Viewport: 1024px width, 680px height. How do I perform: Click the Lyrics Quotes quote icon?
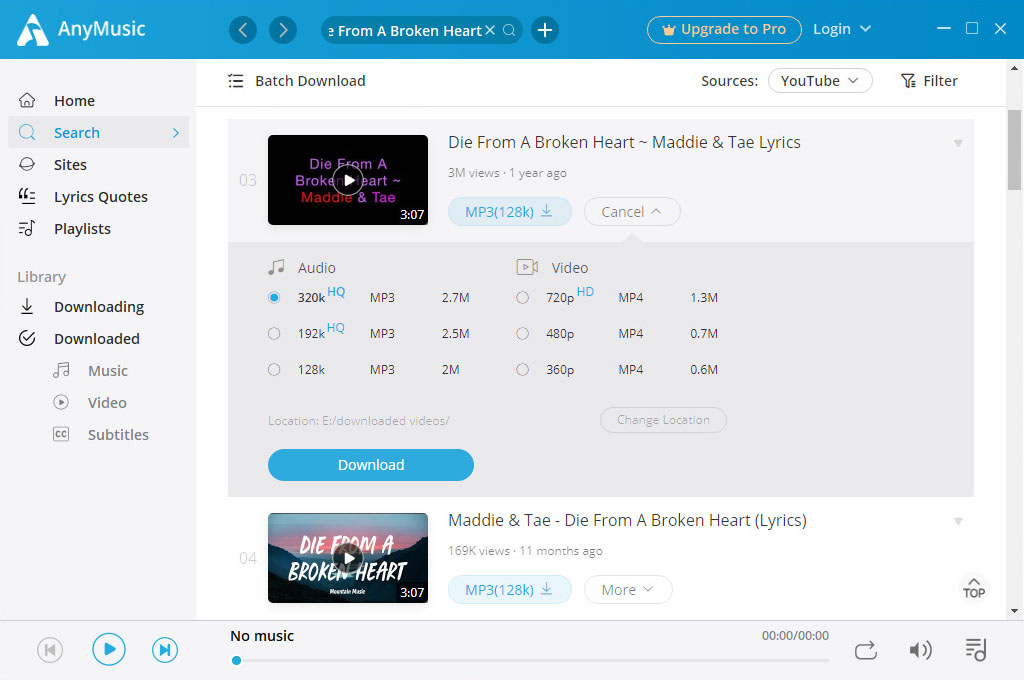[27, 196]
